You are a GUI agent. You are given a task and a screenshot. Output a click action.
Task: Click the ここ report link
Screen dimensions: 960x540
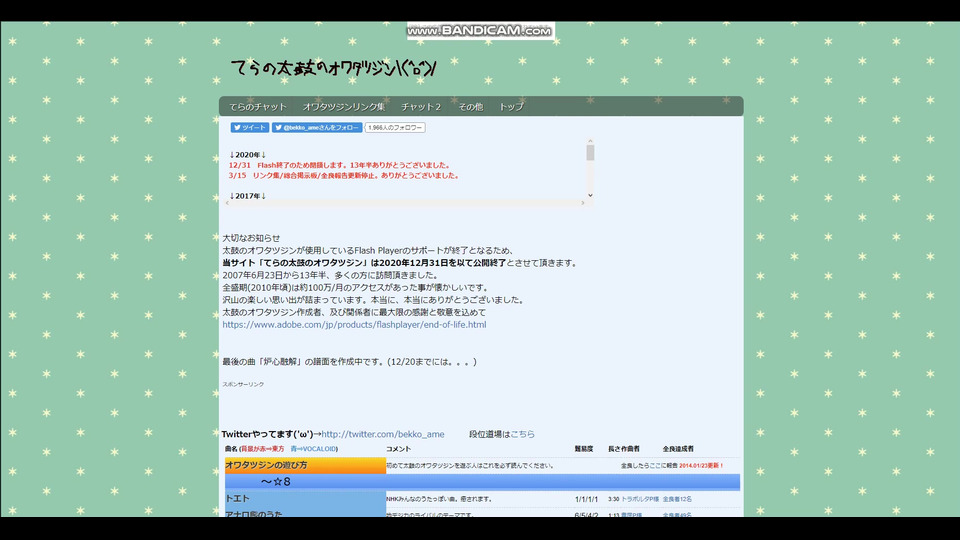click(655, 466)
